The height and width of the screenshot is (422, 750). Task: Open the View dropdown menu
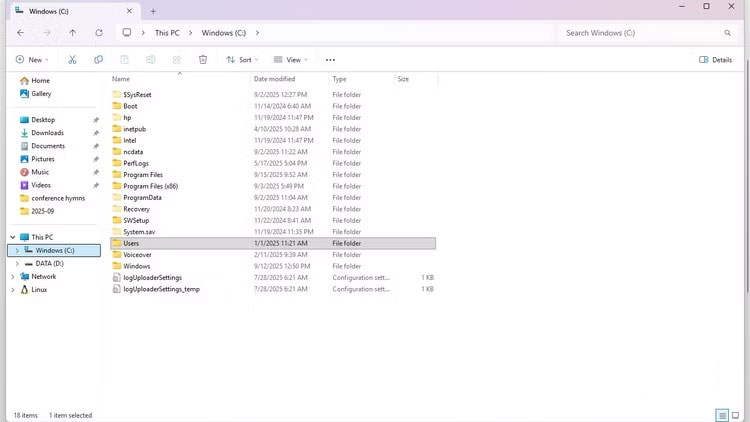coord(291,60)
